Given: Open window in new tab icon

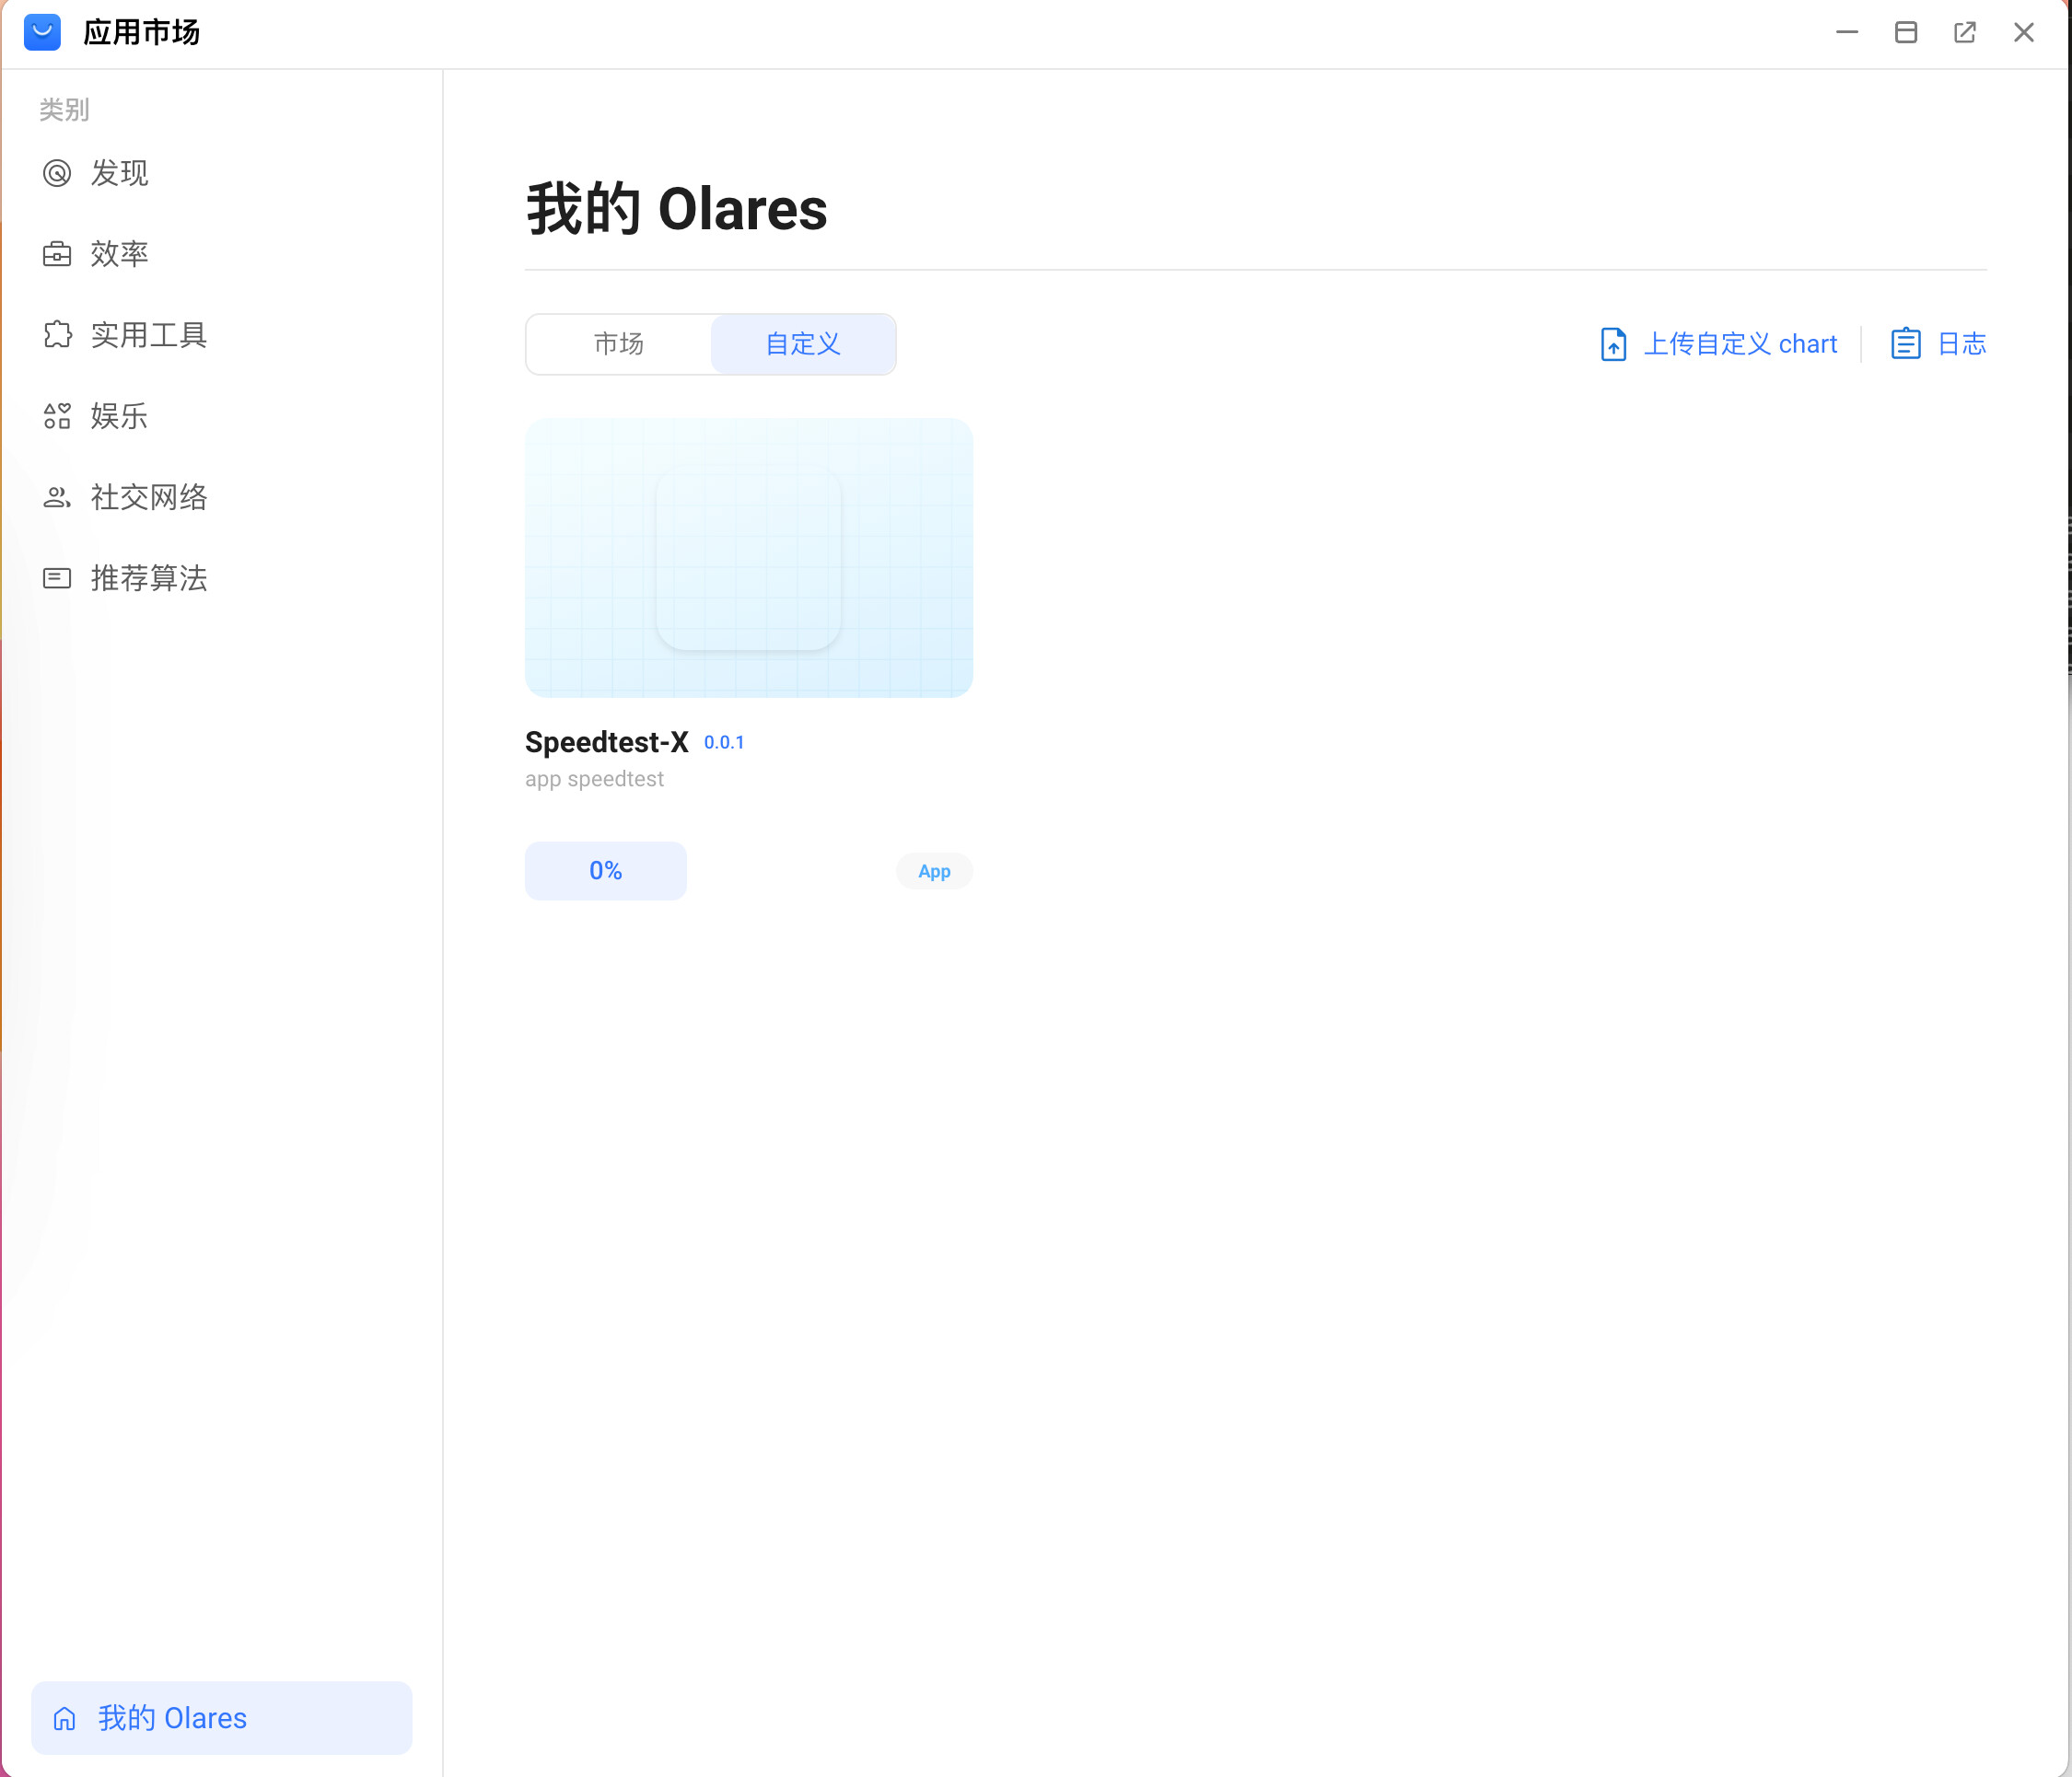Looking at the screenshot, I should coord(1965,33).
